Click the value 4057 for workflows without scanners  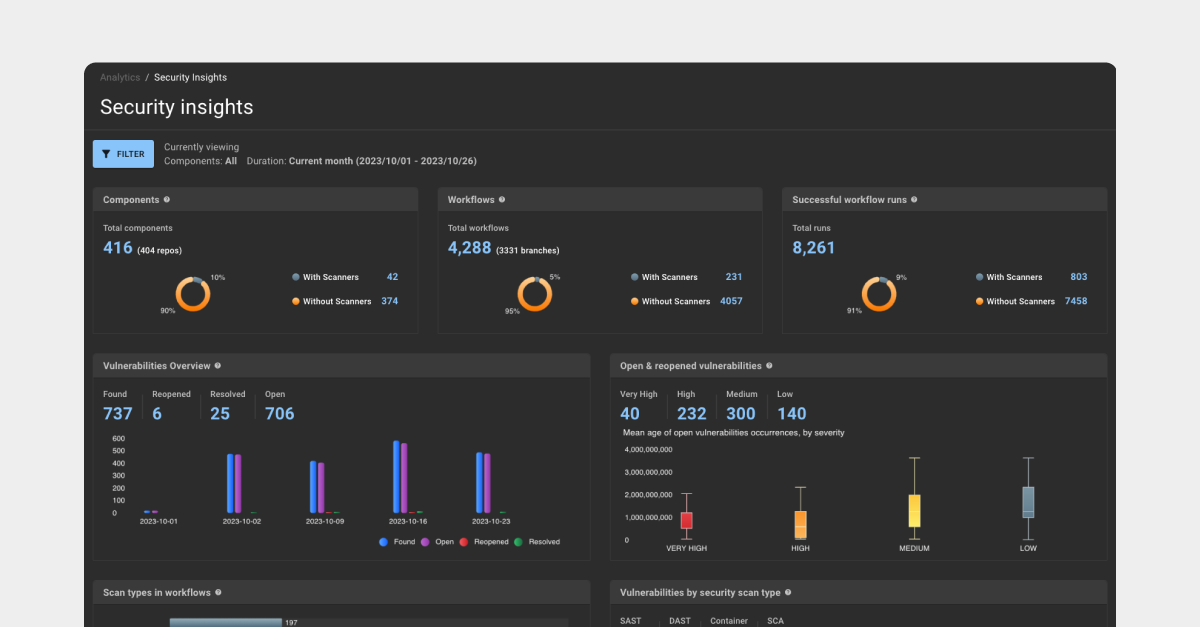tap(731, 301)
